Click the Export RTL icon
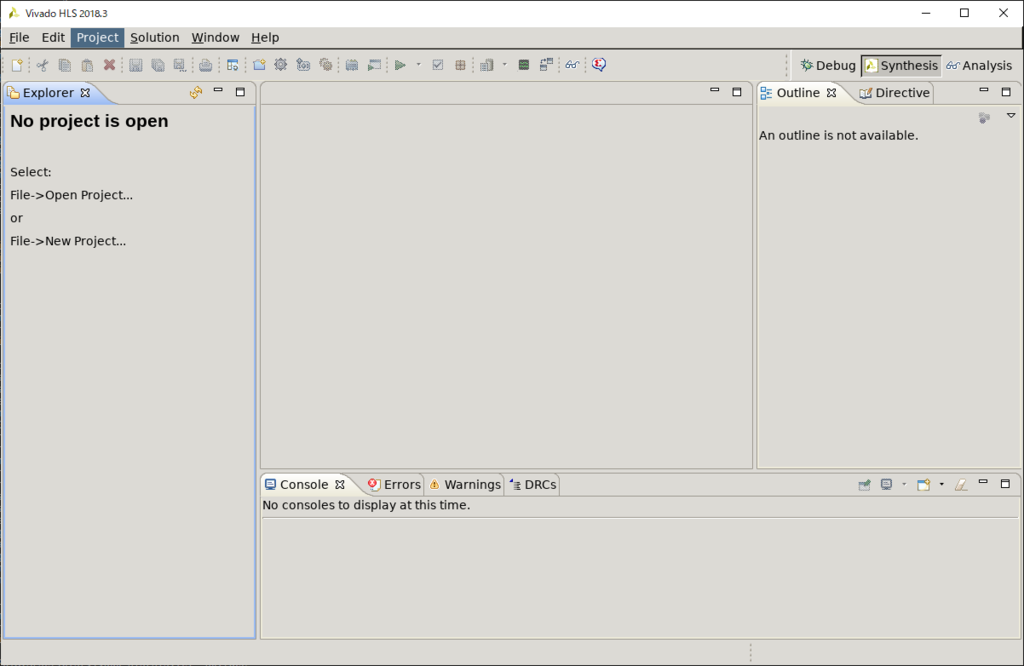The width and height of the screenshot is (1024, 666). 460,65
